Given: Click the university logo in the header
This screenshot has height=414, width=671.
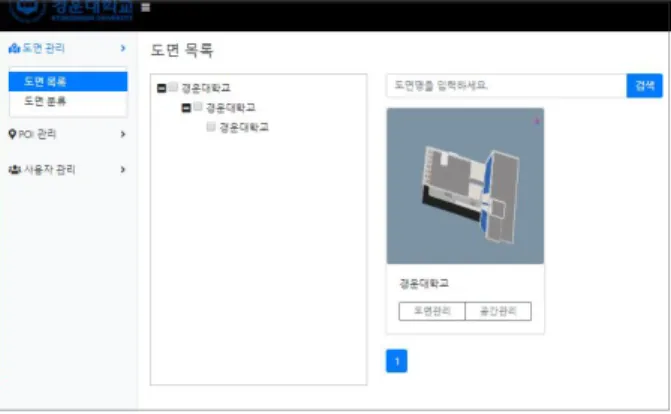Looking at the screenshot, I should pyautogui.click(x=71, y=9).
